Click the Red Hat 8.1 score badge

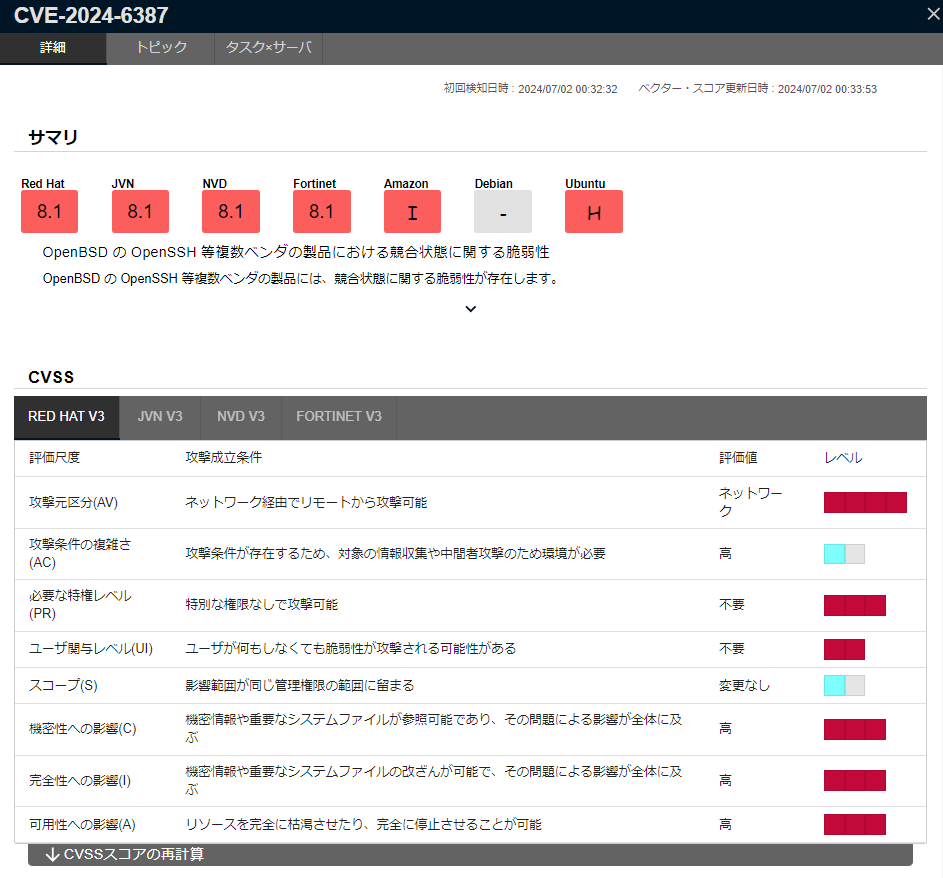tap(49, 211)
